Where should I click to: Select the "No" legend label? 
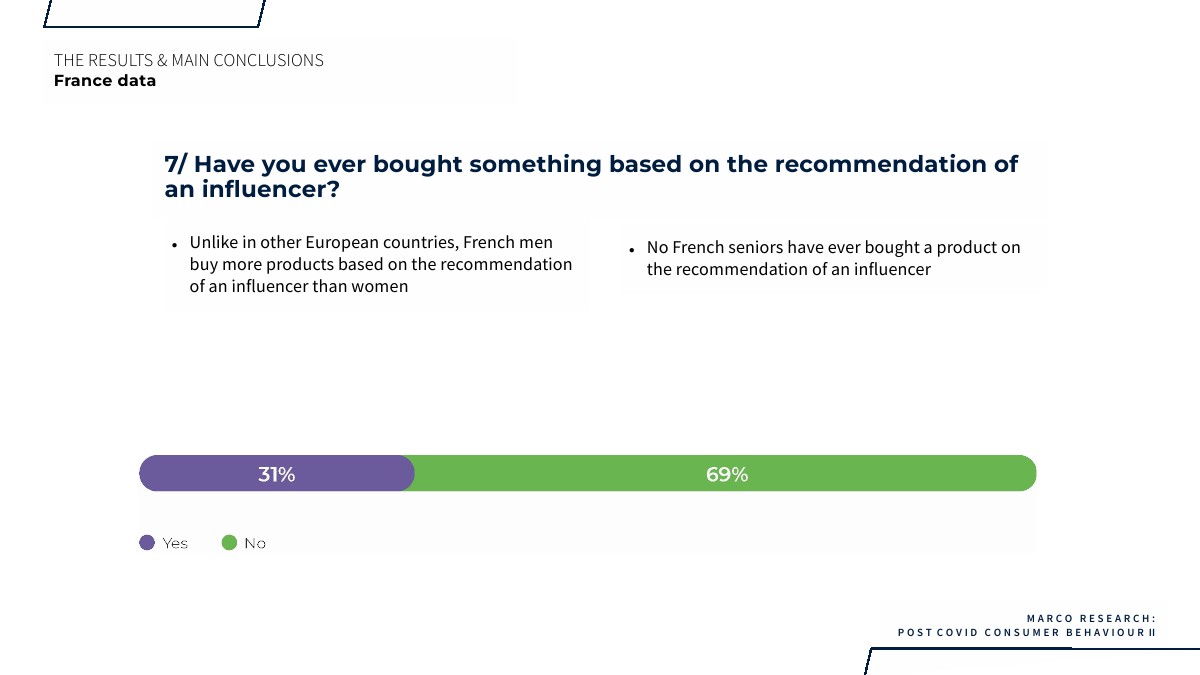tap(255, 543)
